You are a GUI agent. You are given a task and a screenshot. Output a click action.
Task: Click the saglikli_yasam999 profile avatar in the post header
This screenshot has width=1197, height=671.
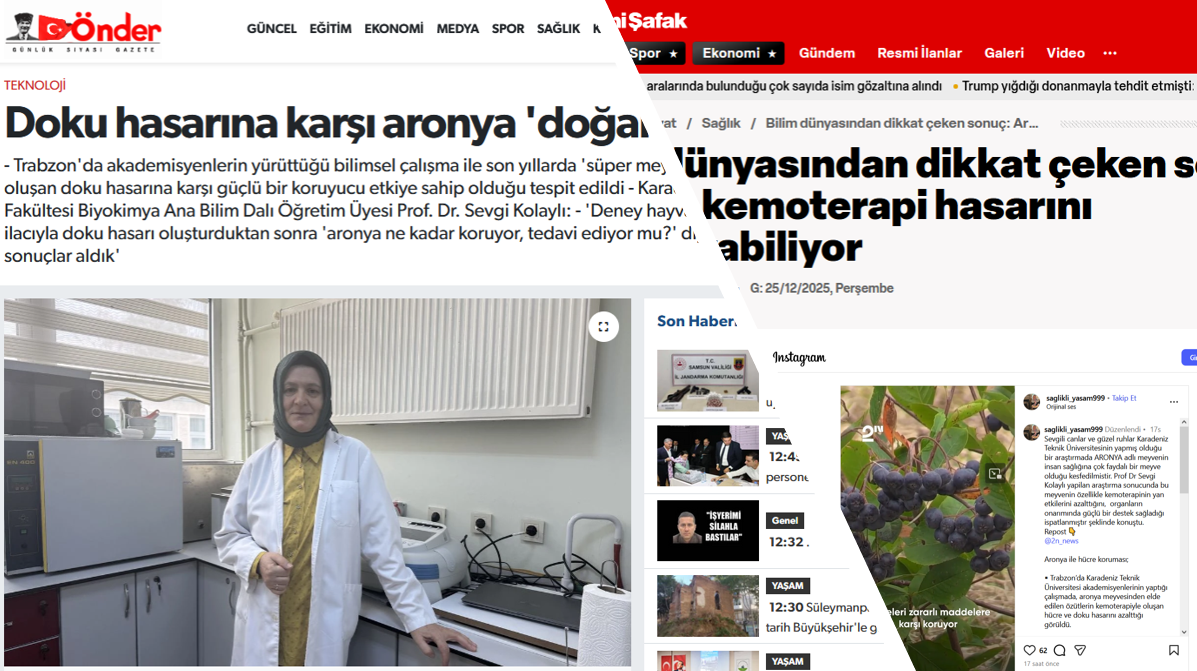pyautogui.click(x=1031, y=401)
